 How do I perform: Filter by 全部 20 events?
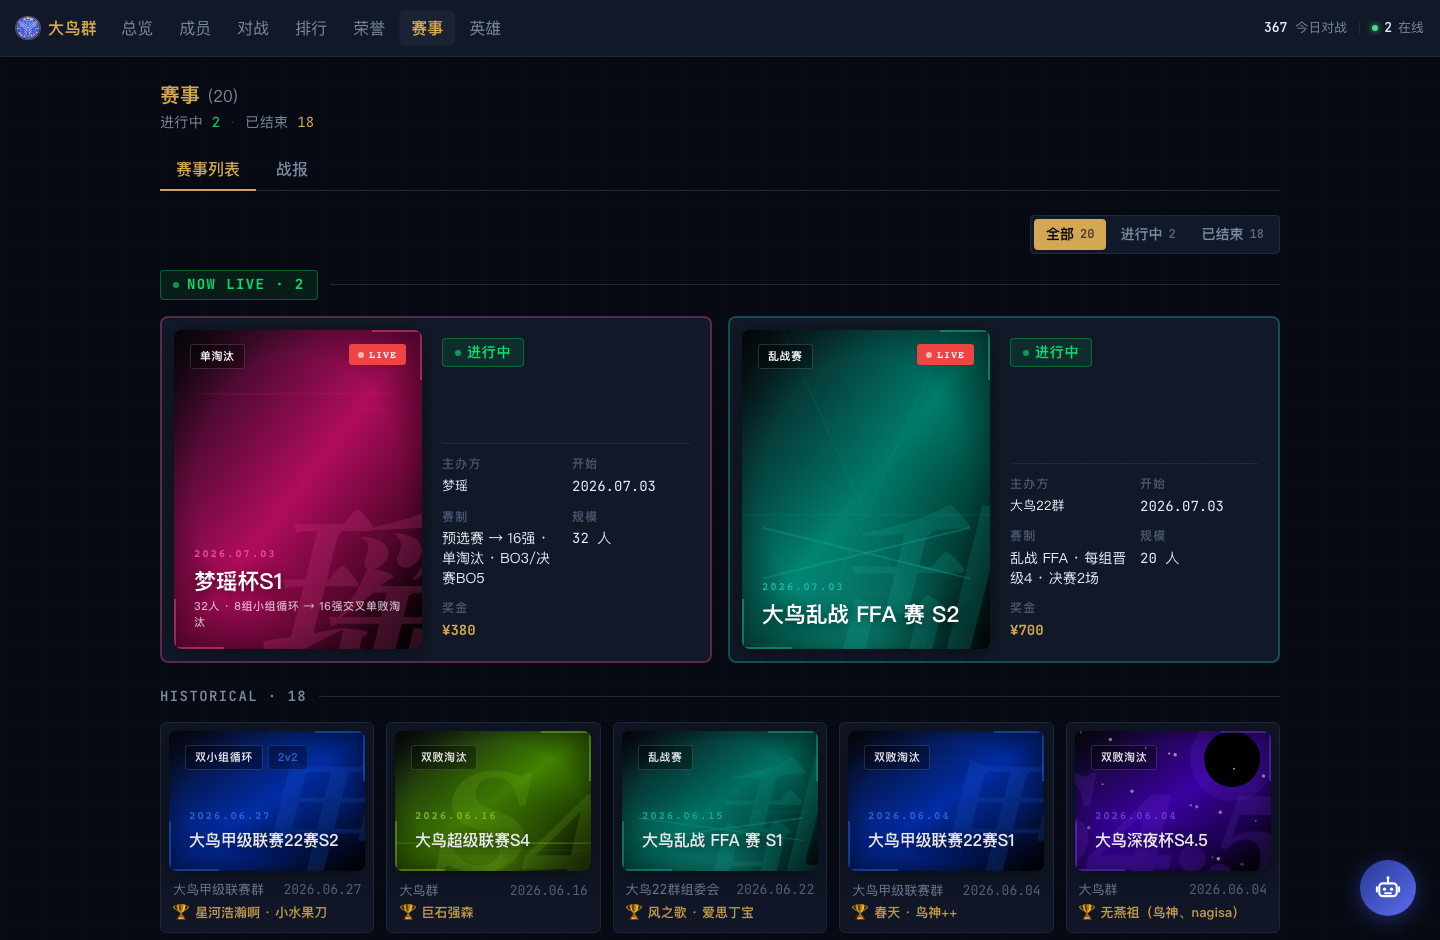(x=1070, y=234)
